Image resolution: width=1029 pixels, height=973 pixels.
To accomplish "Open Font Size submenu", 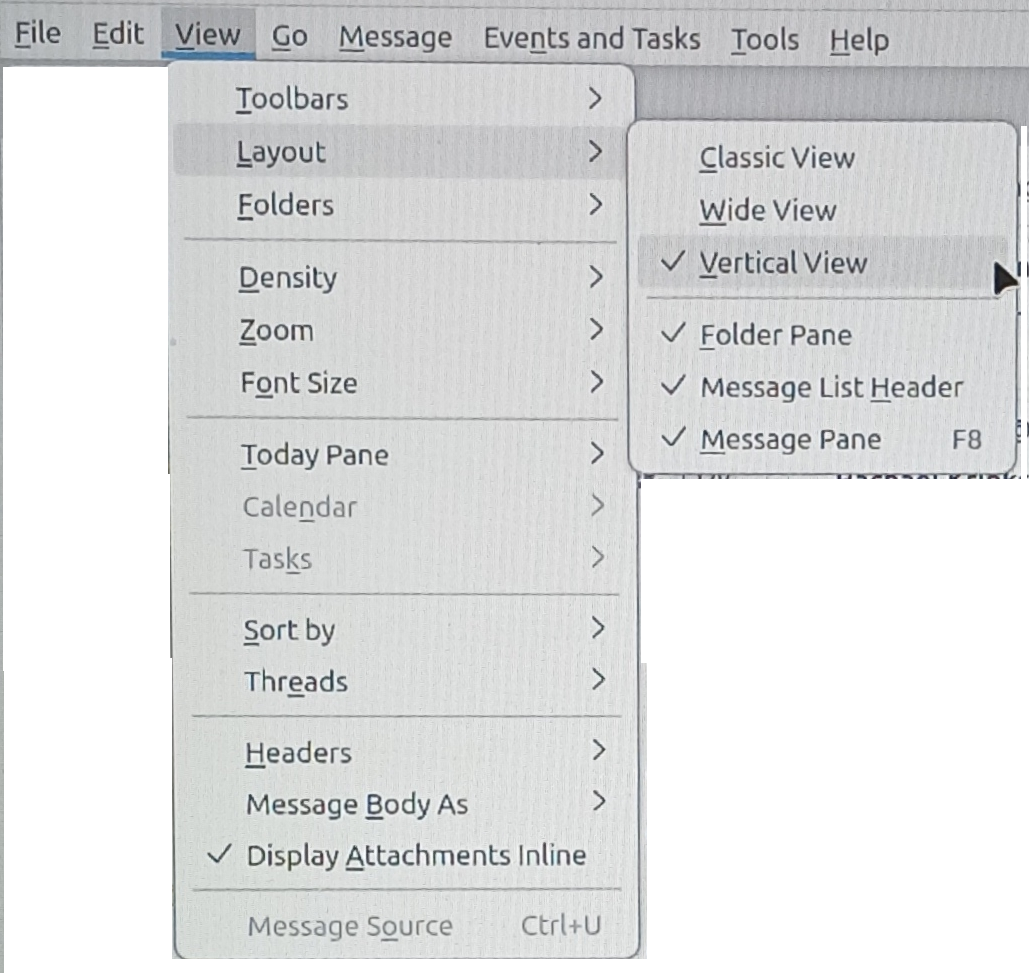I will click(x=400, y=383).
